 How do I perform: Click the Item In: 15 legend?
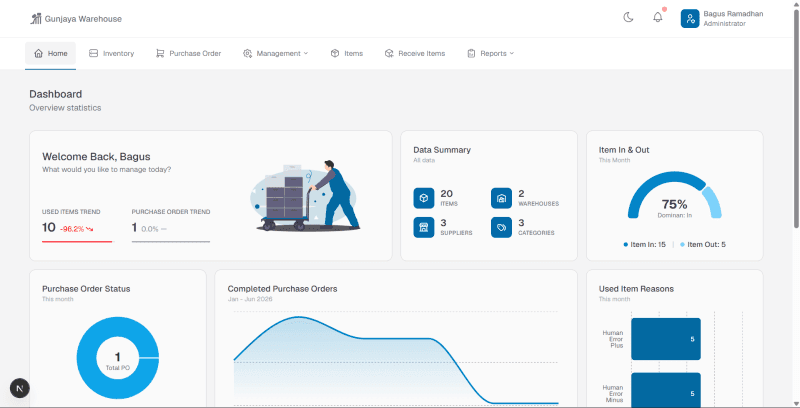pos(645,244)
